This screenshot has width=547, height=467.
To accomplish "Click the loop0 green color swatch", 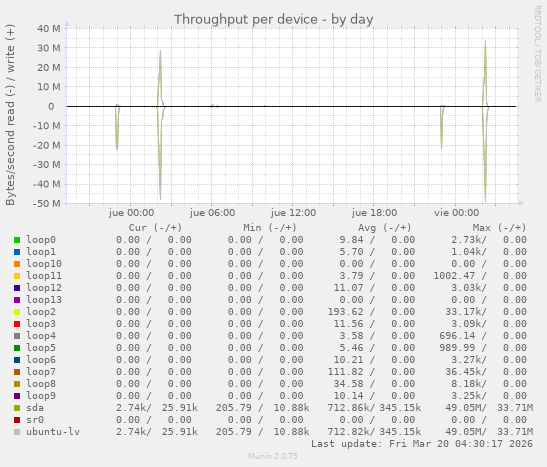I will pos(17,240).
